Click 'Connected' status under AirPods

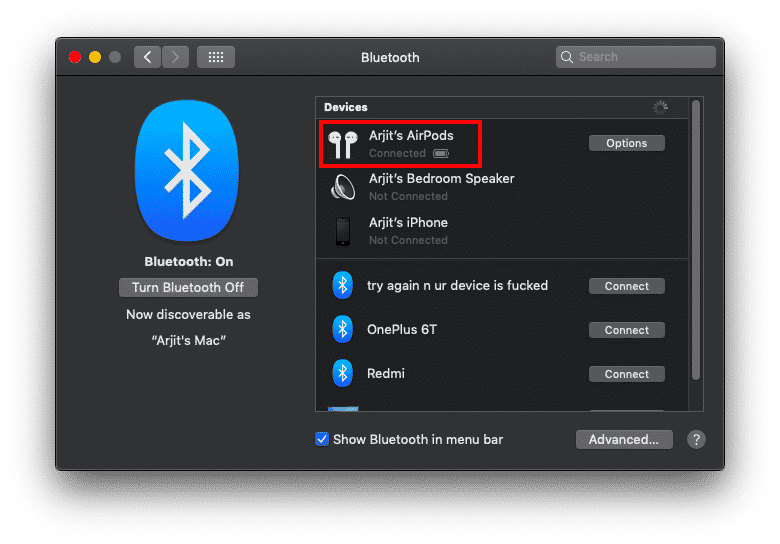tap(397, 153)
